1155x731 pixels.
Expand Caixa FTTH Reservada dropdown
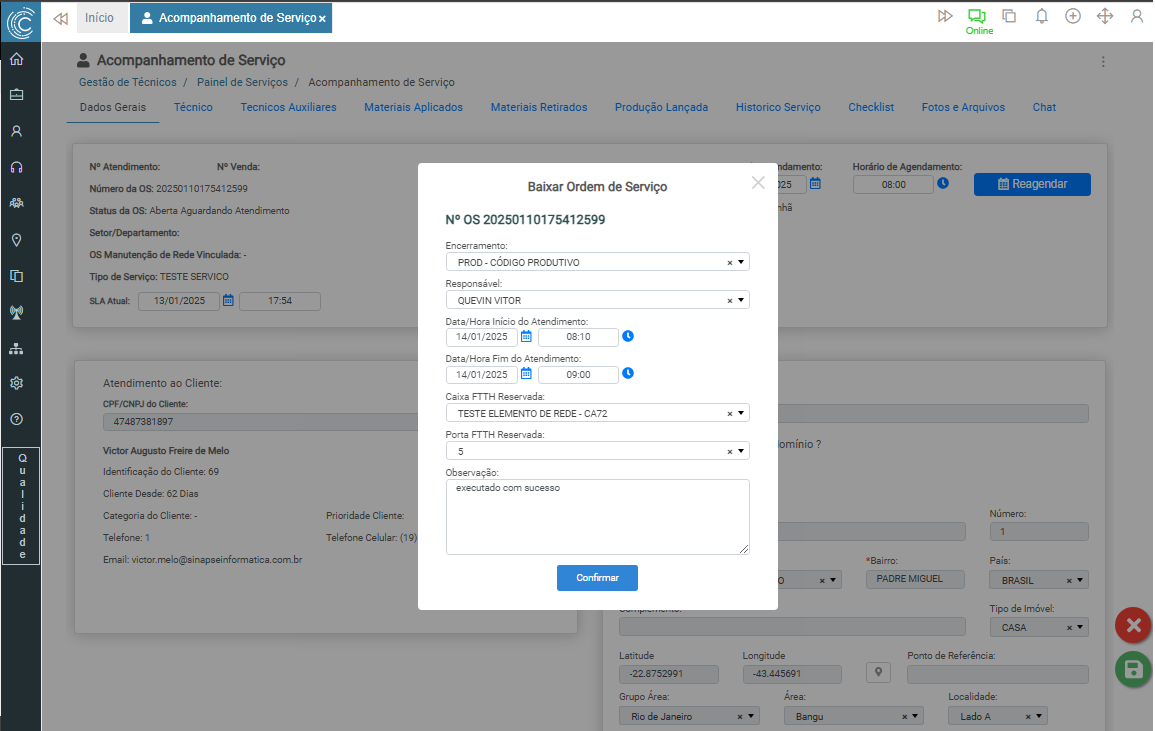click(x=742, y=413)
